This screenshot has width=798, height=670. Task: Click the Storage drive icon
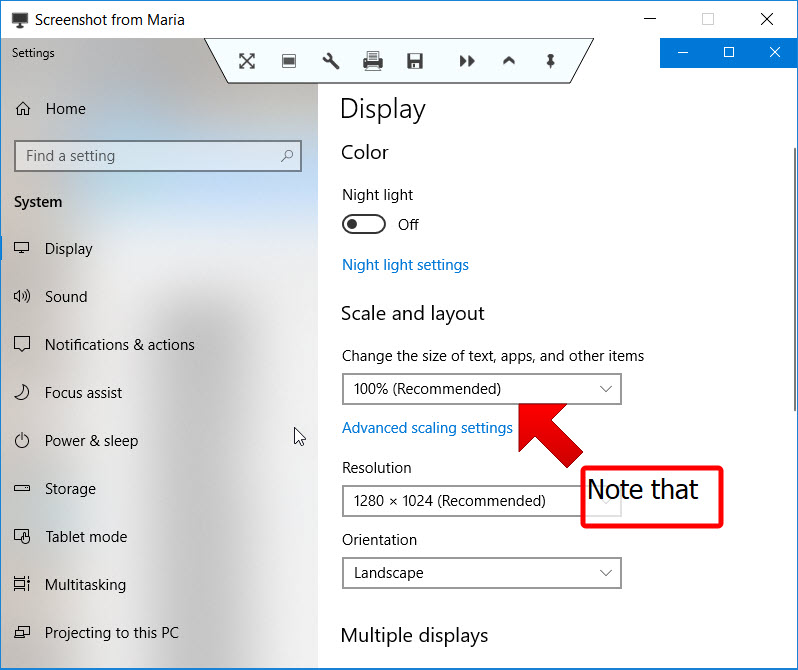pos(22,488)
